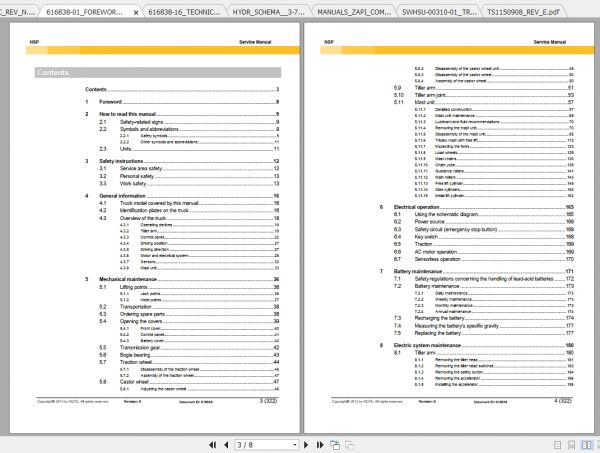Click the 'Mechanical maintenance' contents entry
This screenshot has width=600, height=453.
(x=128, y=279)
